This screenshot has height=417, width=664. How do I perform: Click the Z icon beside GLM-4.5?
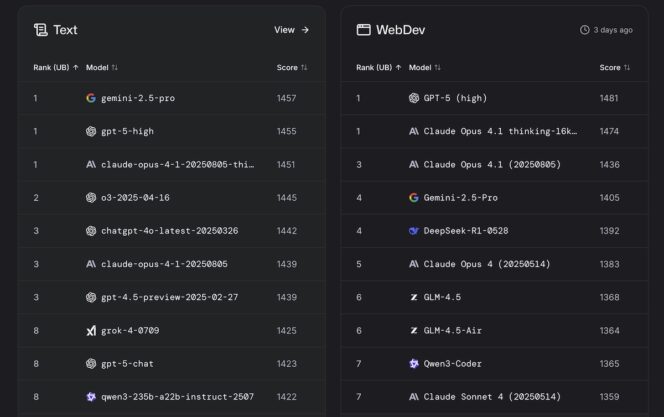(414, 297)
